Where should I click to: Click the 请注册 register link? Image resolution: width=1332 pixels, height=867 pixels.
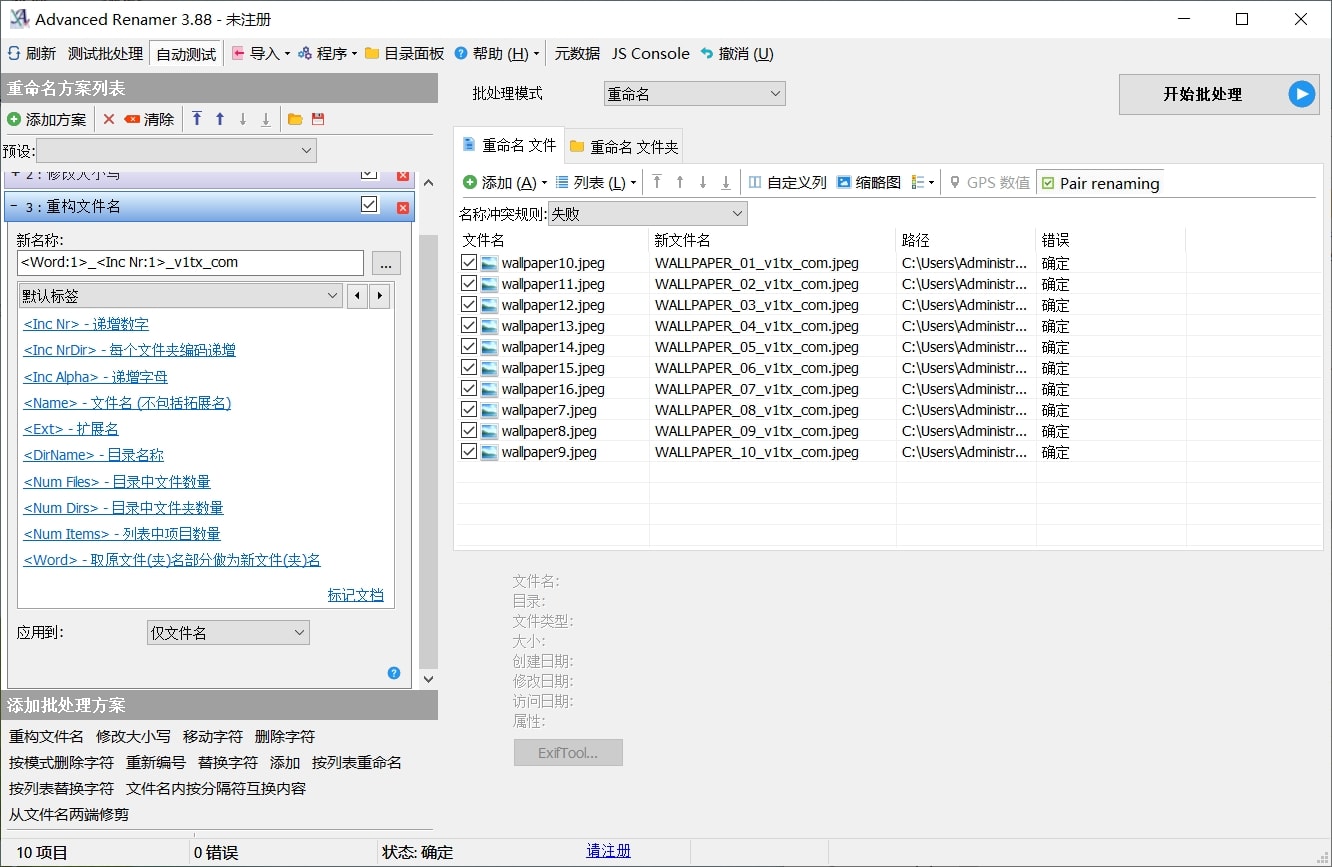pyautogui.click(x=609, y=851)
